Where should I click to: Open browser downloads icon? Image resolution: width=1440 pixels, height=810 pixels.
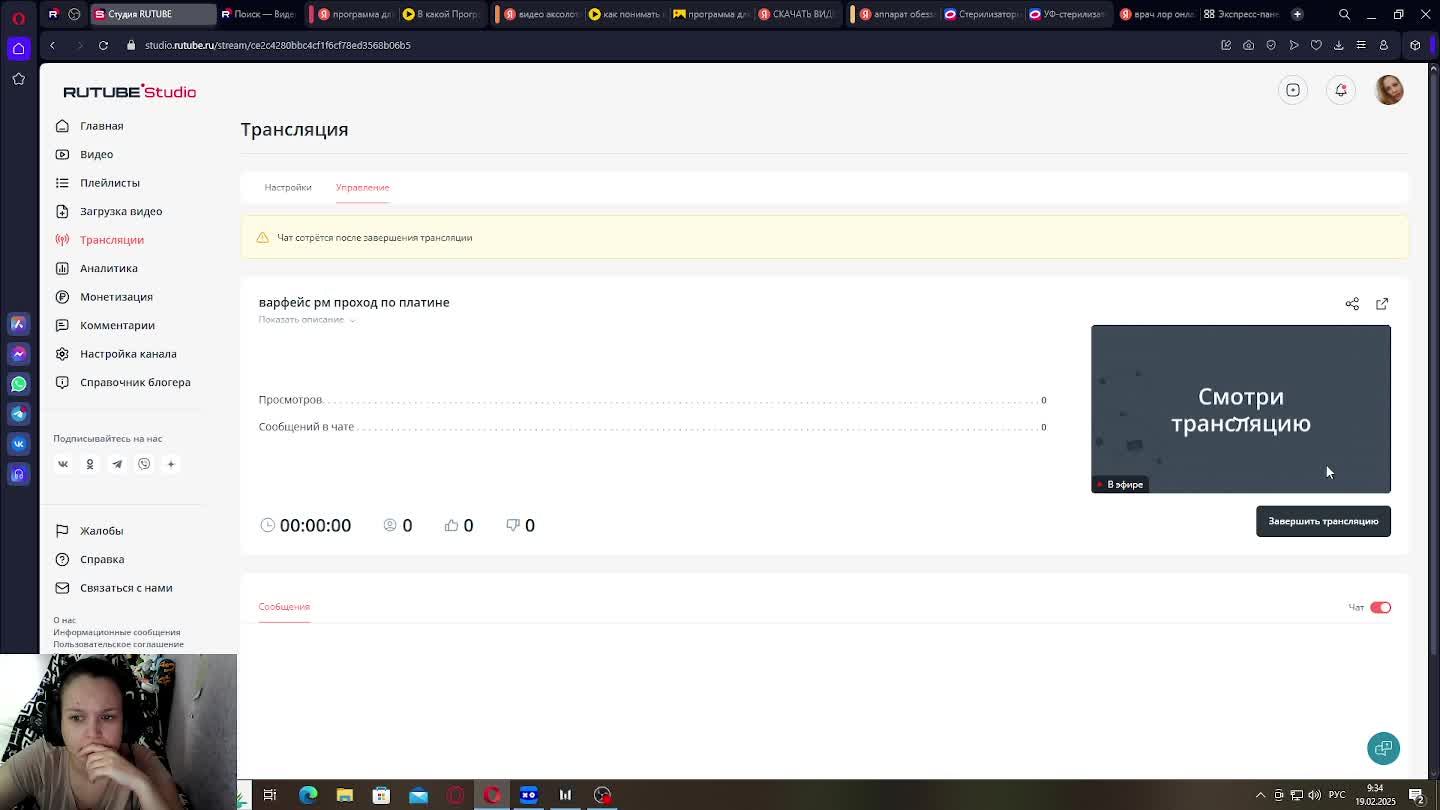point(1339,45)
